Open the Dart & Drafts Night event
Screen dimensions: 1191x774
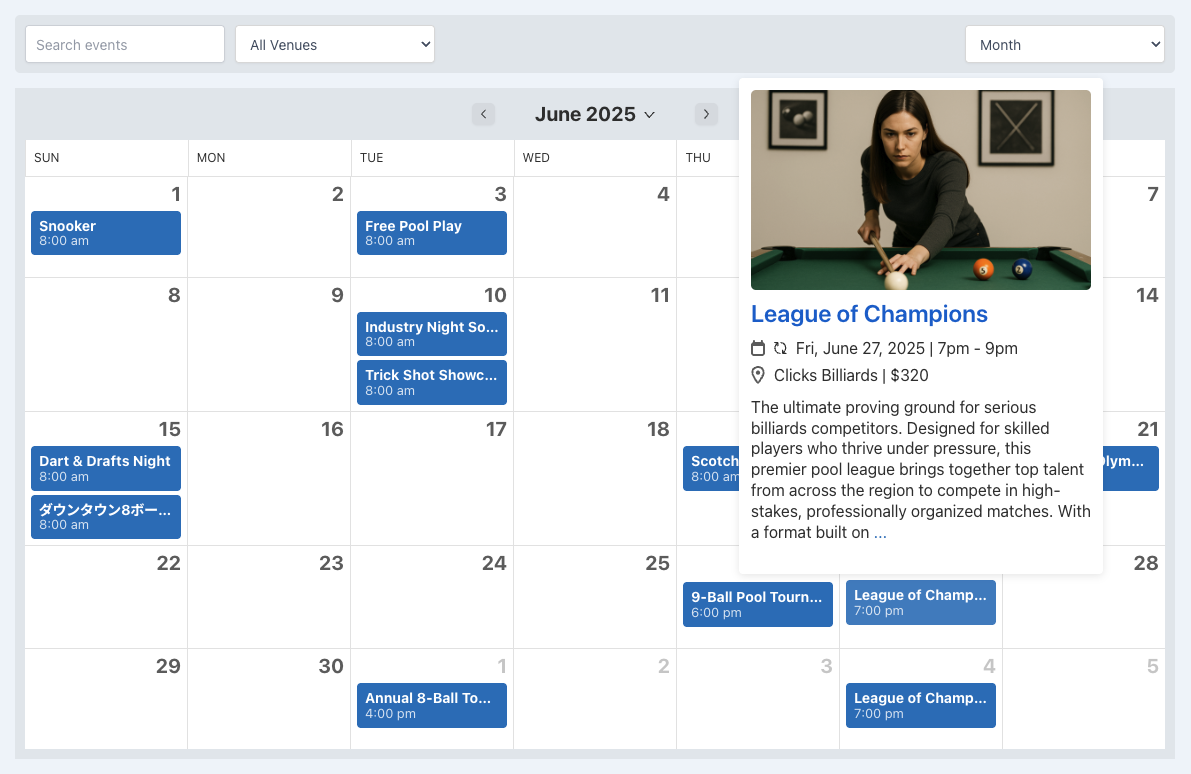[x=106, y=469]
